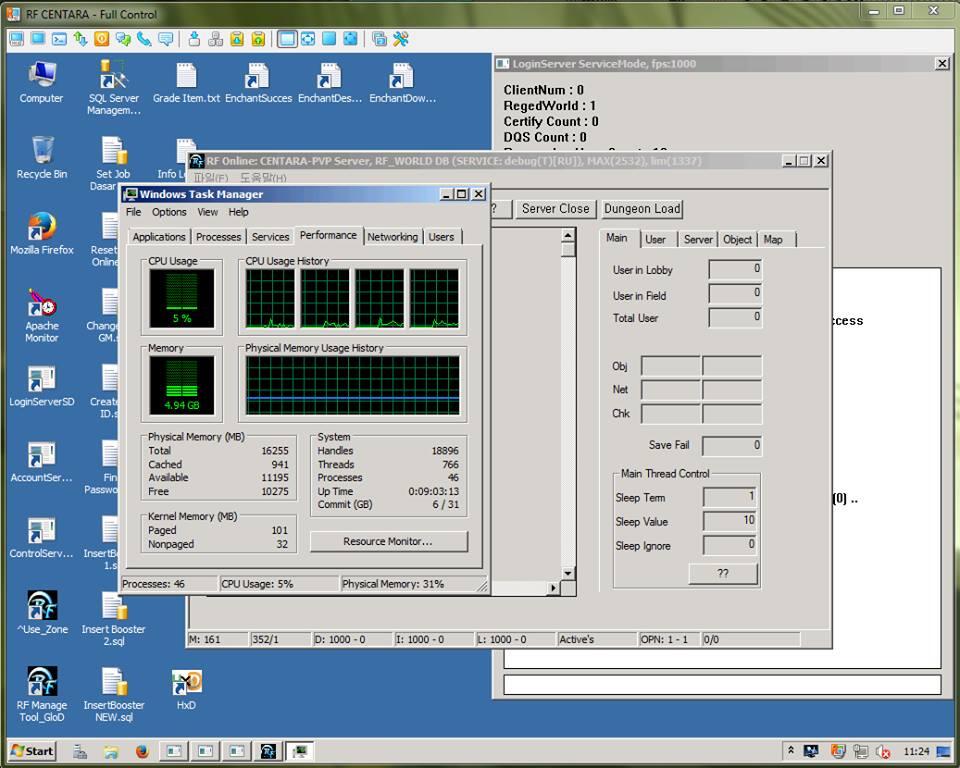Open the remote Start menu
This screenshot has height=768, width=960.
pyautogui.click(x=32, y=751)
